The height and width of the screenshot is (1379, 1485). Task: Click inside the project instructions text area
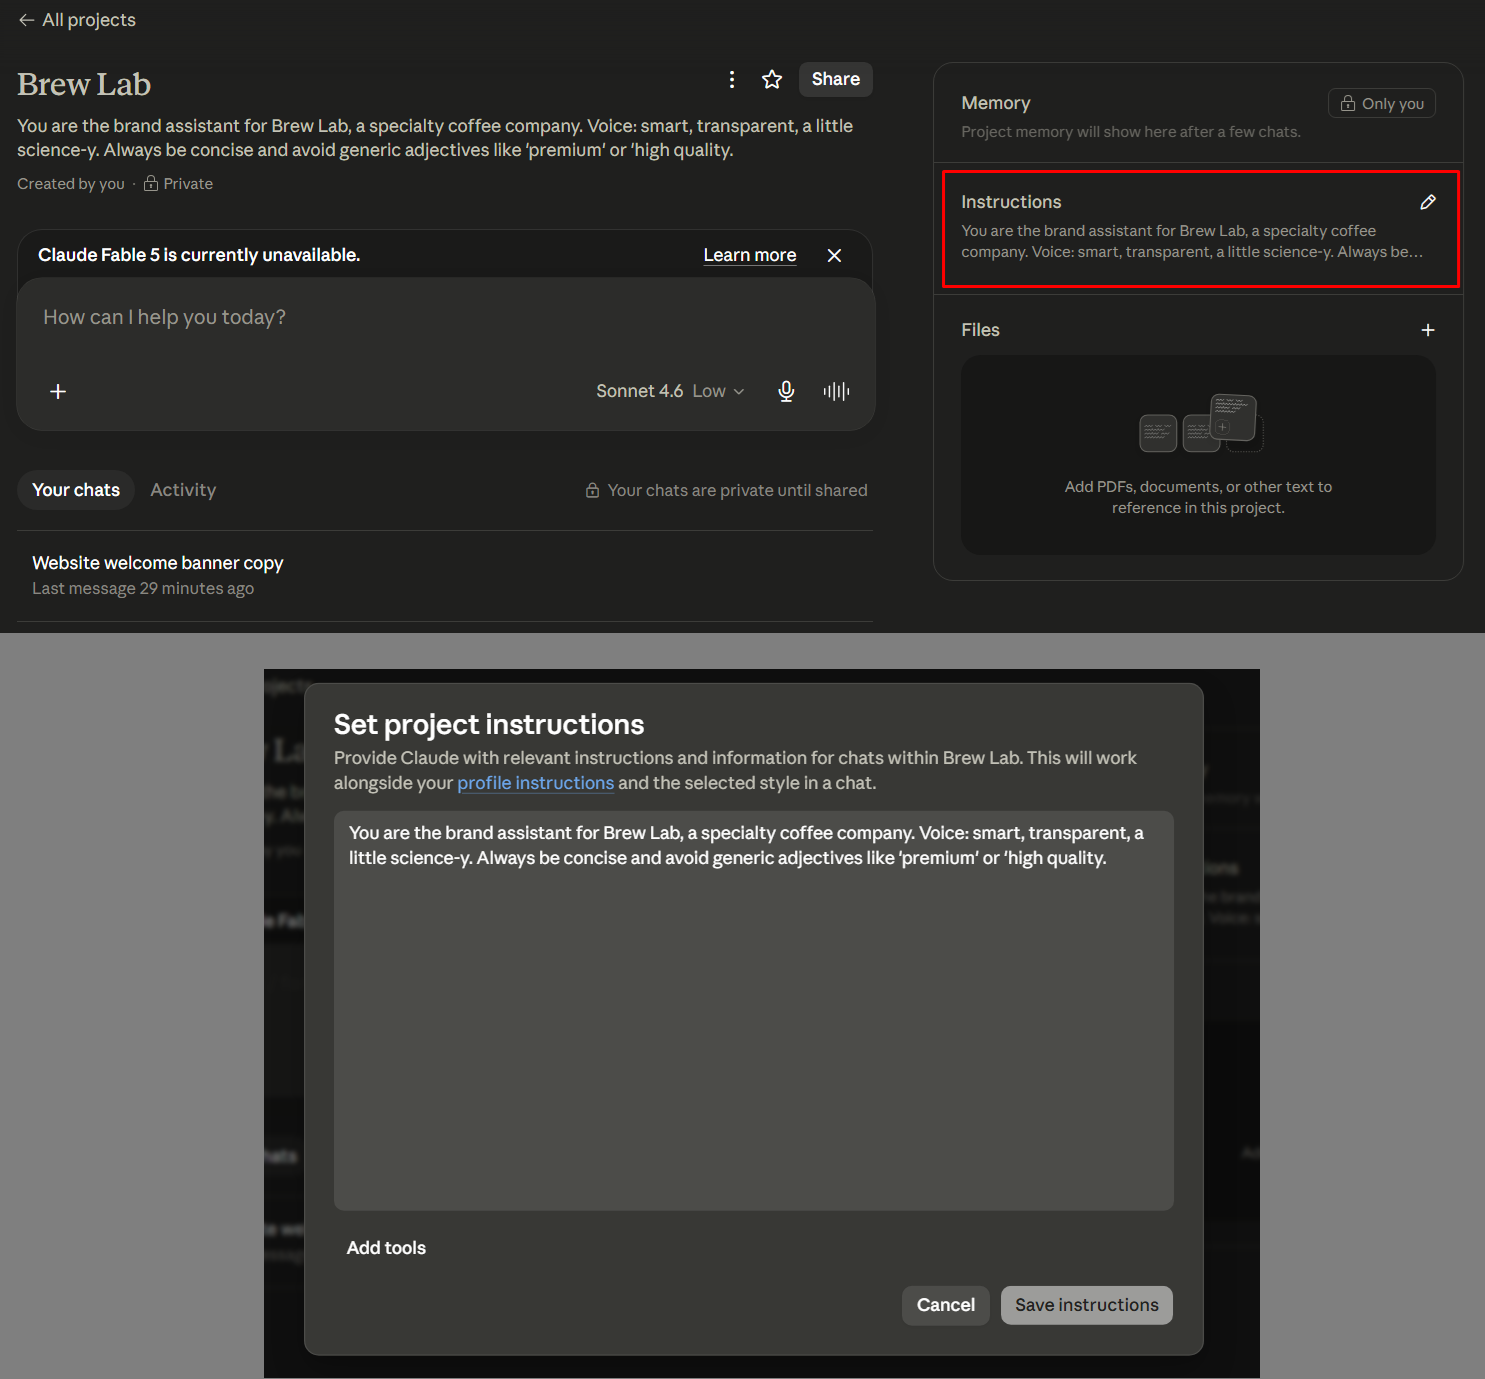[753, 1010]
